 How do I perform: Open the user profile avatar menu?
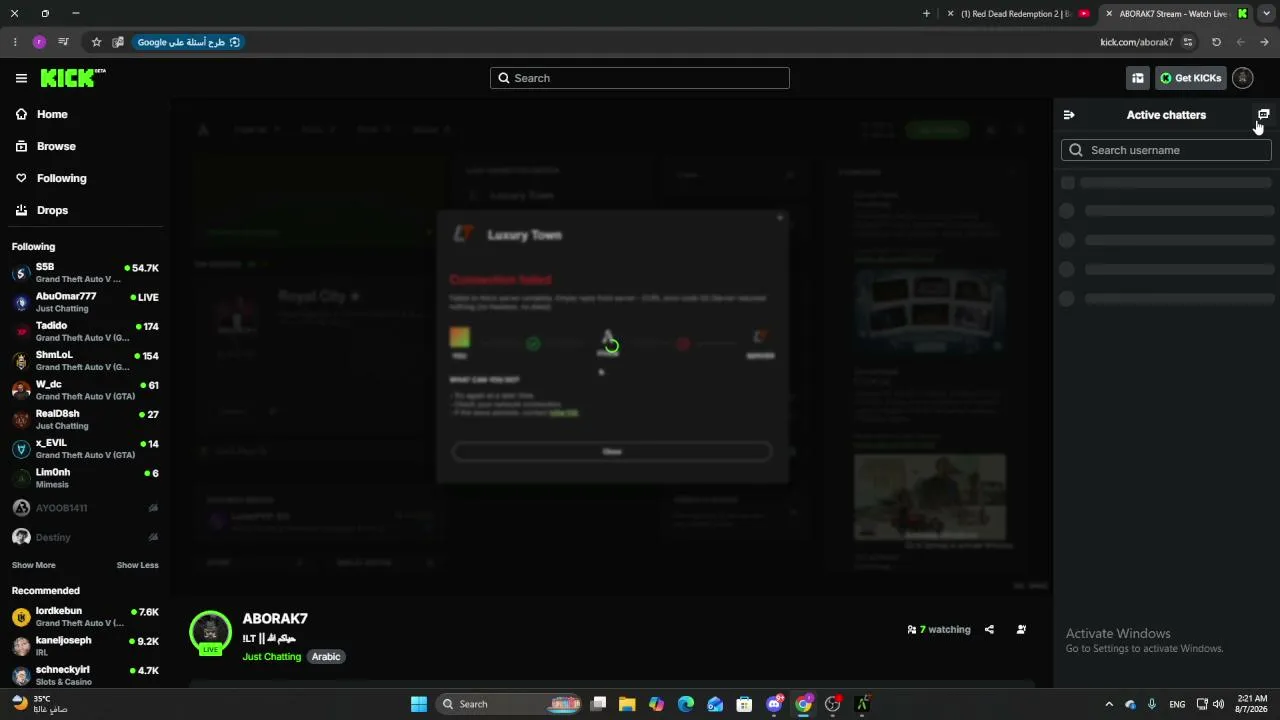tap(1242, 78)
